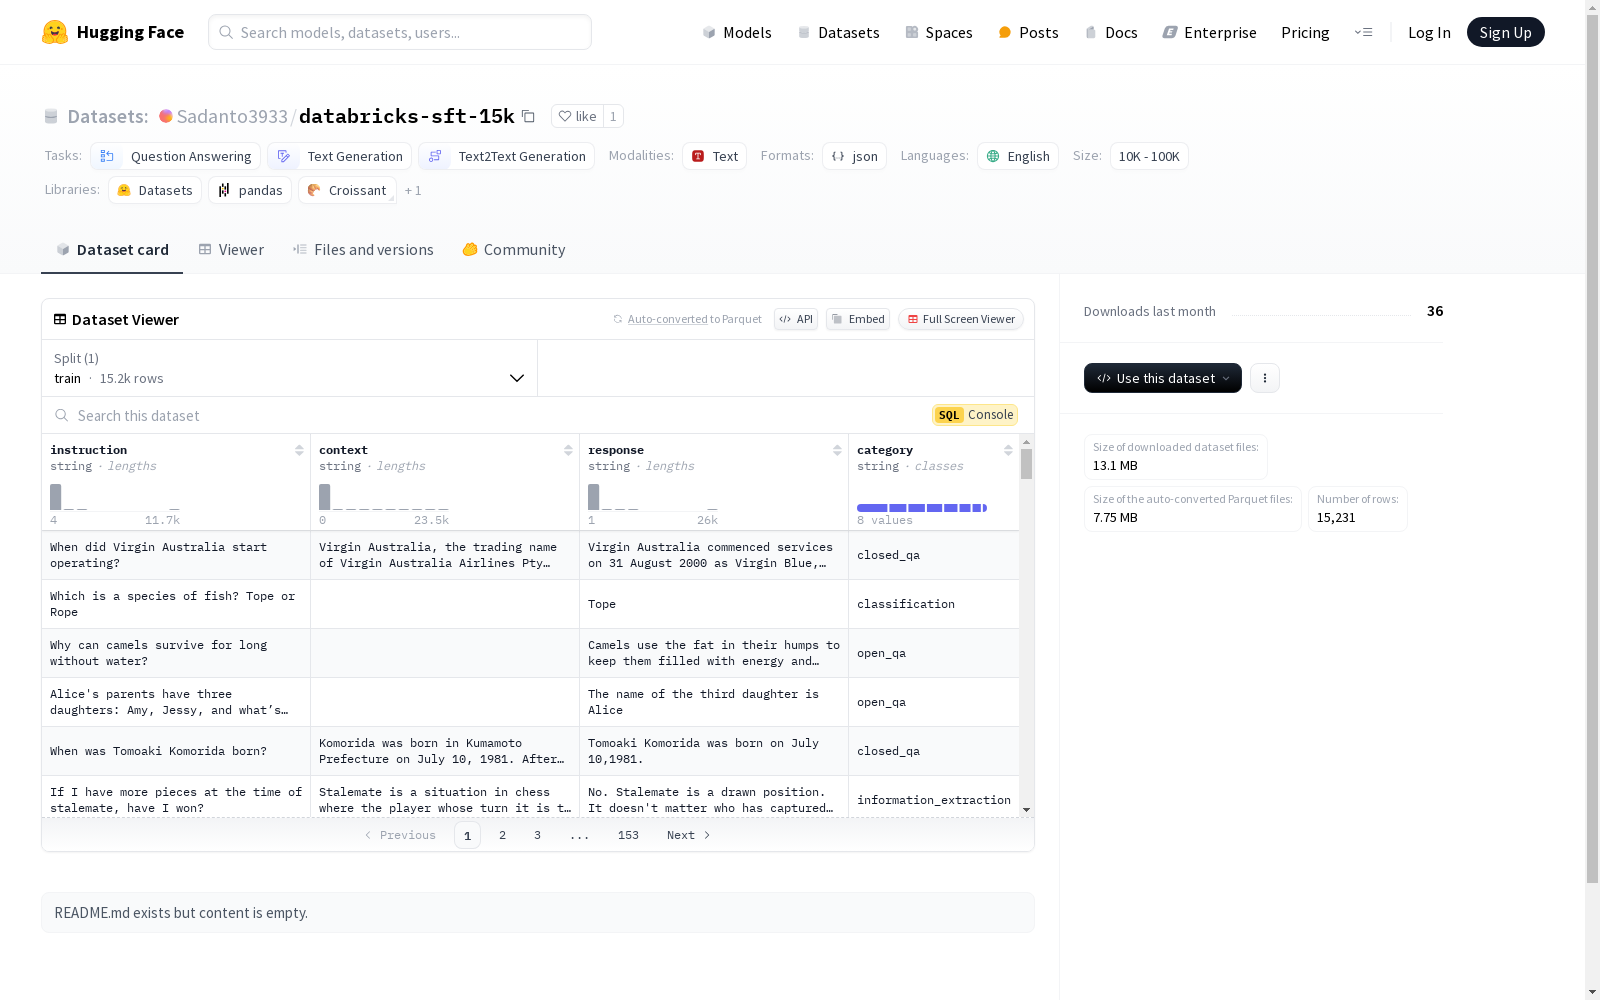
Task: Click the json format tag
Action: coord(855,156)
